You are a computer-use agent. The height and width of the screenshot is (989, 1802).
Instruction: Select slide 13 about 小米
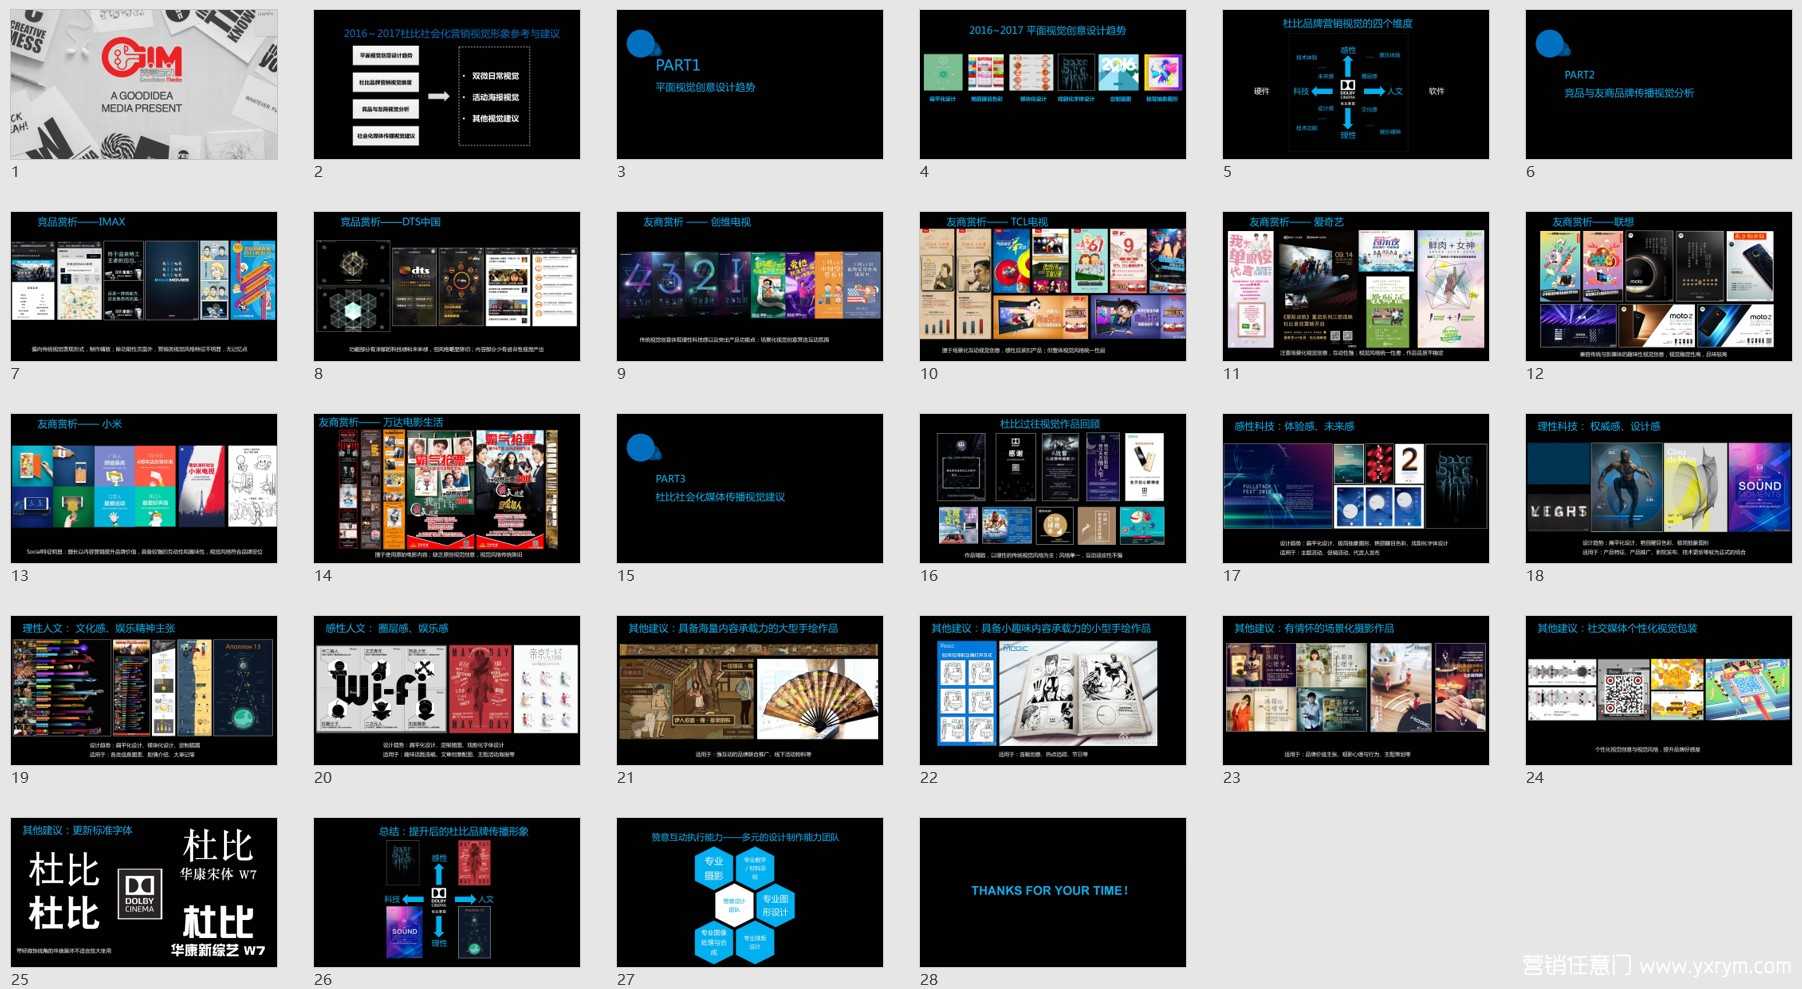(x=144, y=488)
